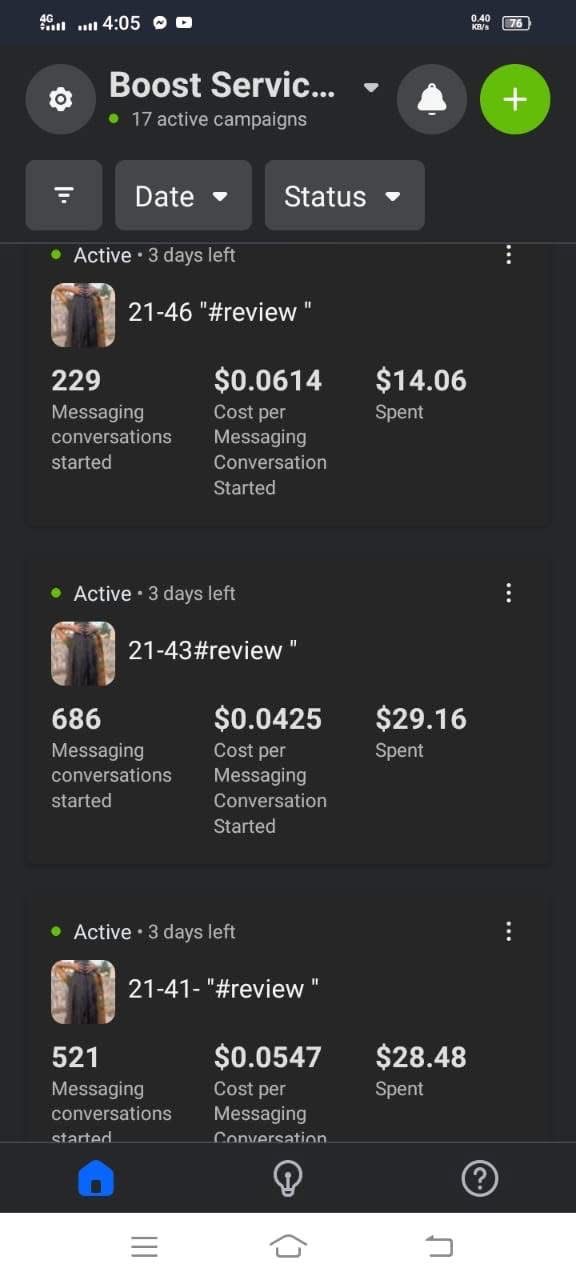Viewport: 576px width, 1280px height.
Task: Tap the Android back navigation button
Action: pos(439,1246)
